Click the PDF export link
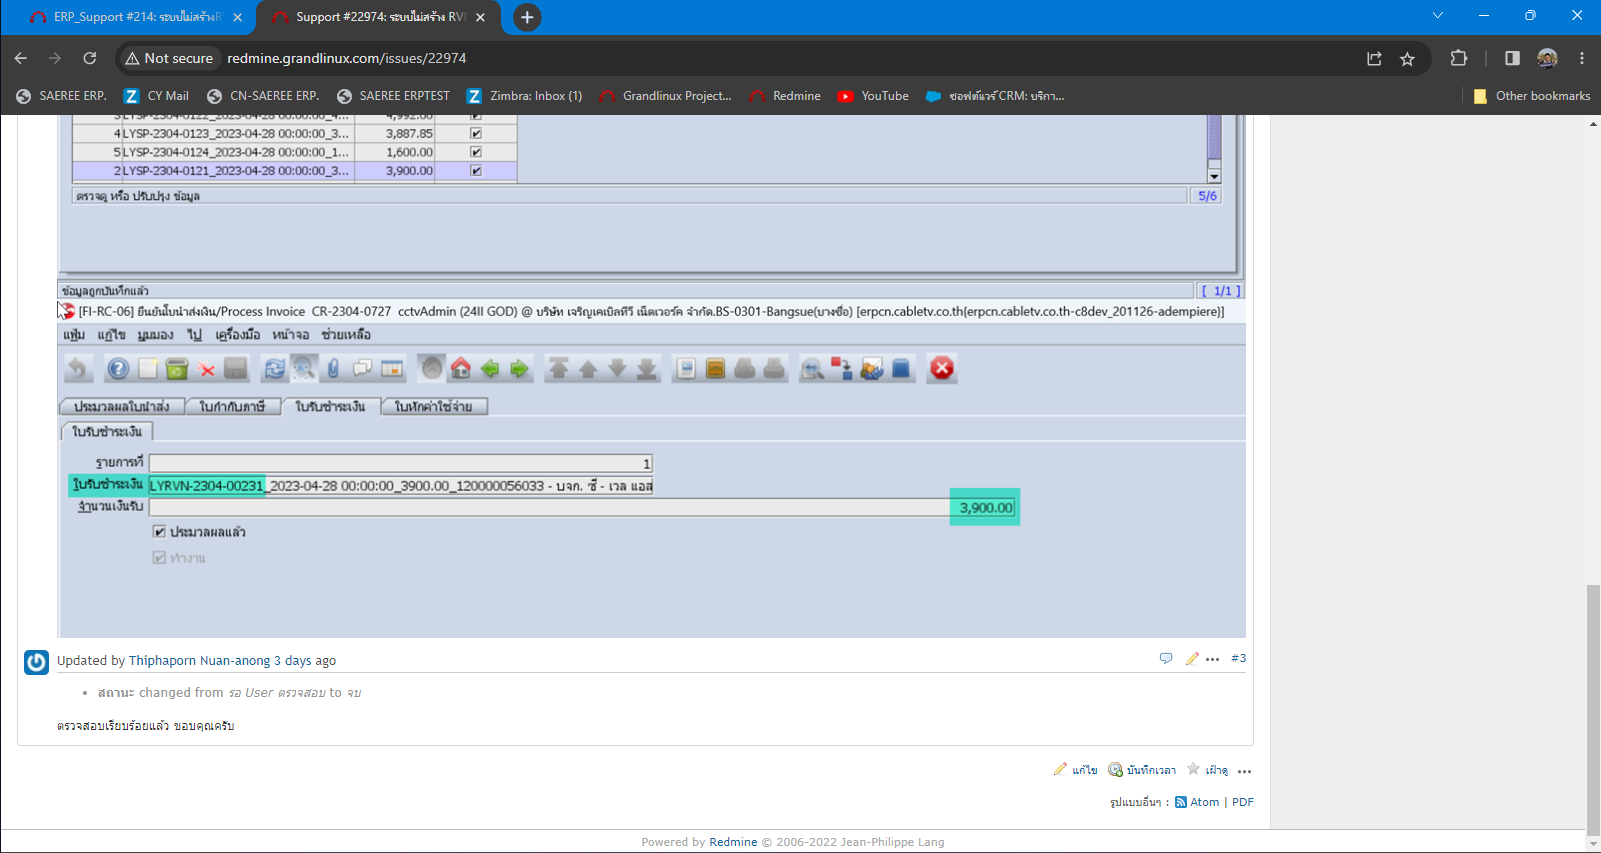This screenshot has width=1601, height=853. click(1242, 802)
